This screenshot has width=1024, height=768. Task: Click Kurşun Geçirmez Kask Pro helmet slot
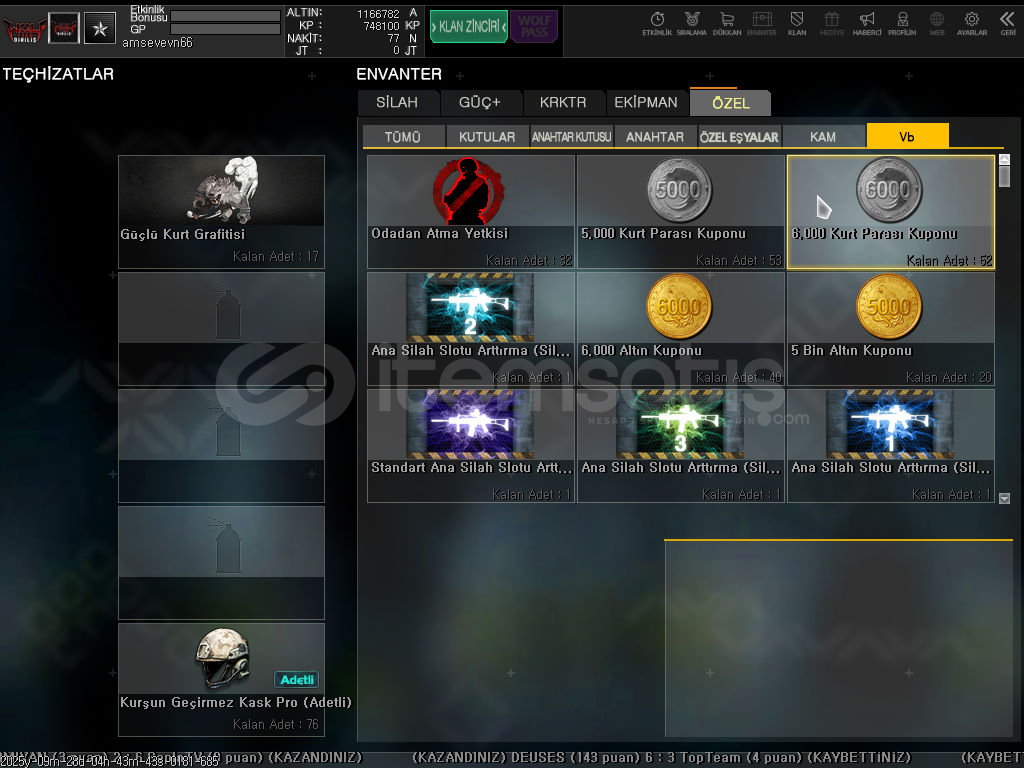click(221, 679)
